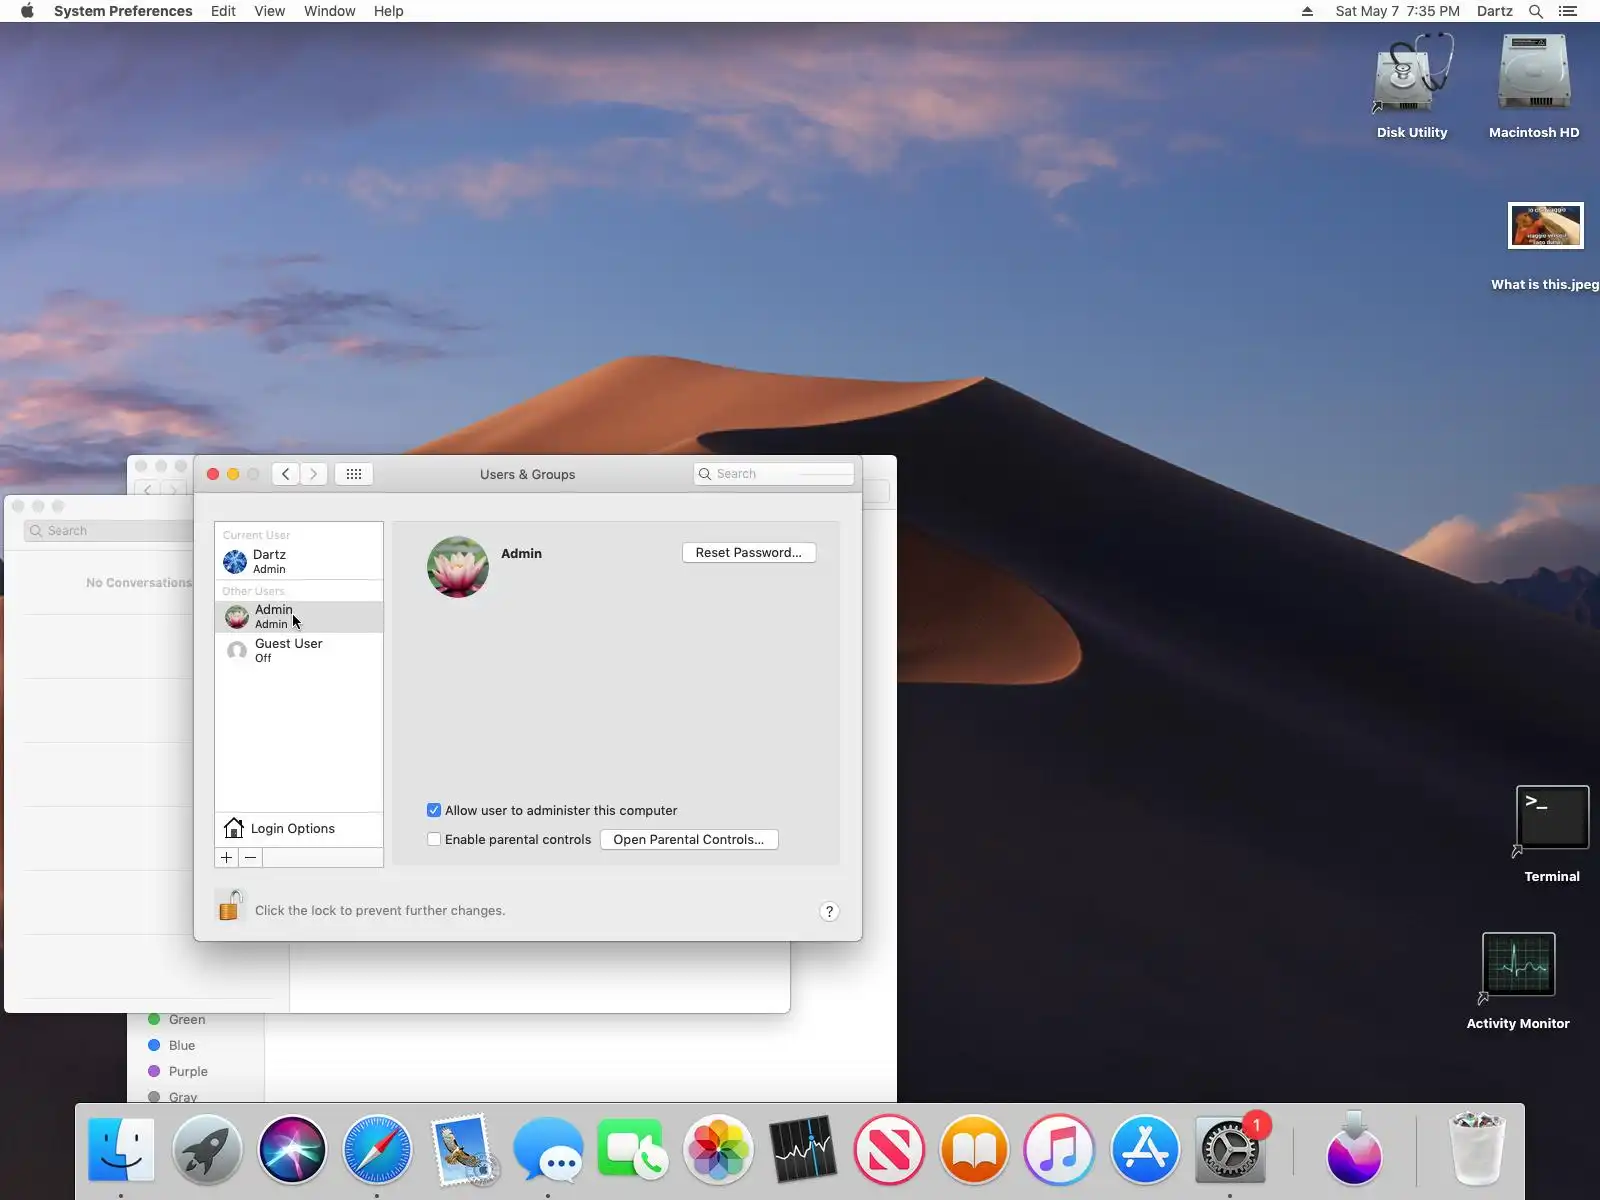The width and height of the screenshot is (1600, 1200).
Task: Open the View menu
Action: pos(269,11)
